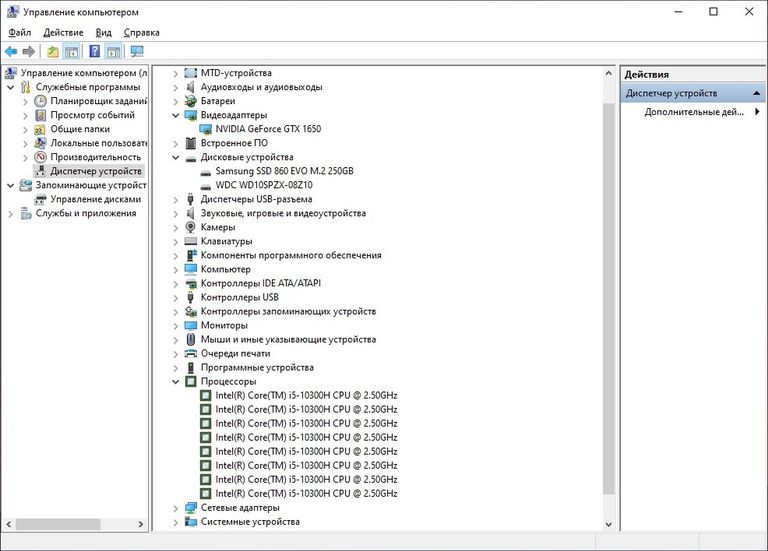
Task: Click the scan hardware monitor toolbar icon
Action: [137, 51]
